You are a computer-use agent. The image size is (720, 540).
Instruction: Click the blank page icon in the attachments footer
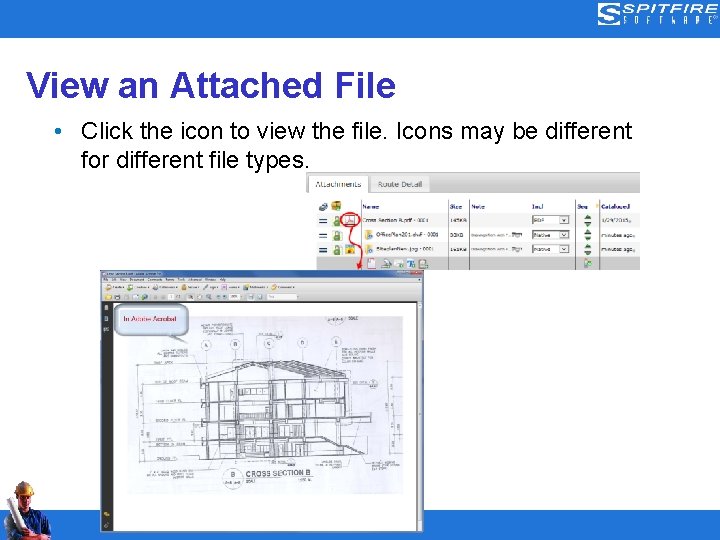pyautogui.click(x=371, y=264)
